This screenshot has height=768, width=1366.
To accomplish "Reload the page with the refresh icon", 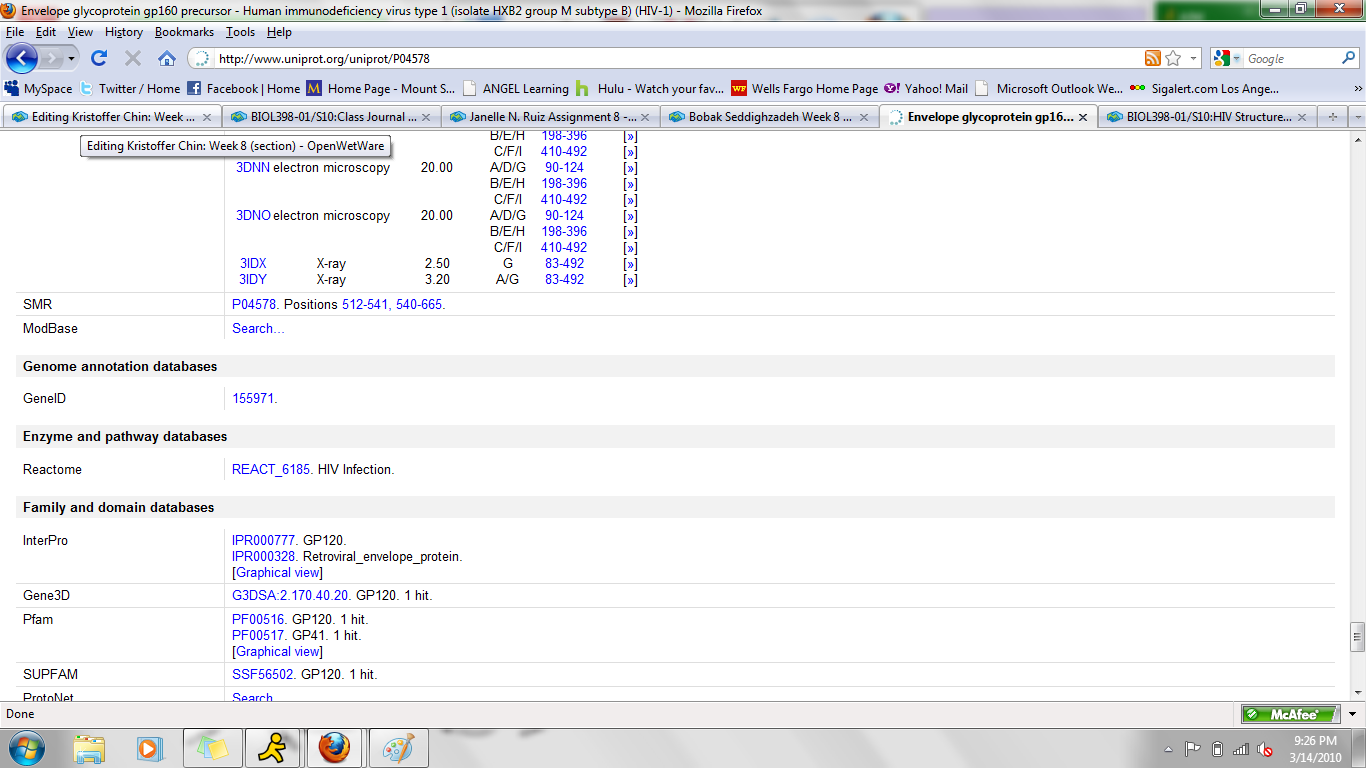I will (99, 58).
